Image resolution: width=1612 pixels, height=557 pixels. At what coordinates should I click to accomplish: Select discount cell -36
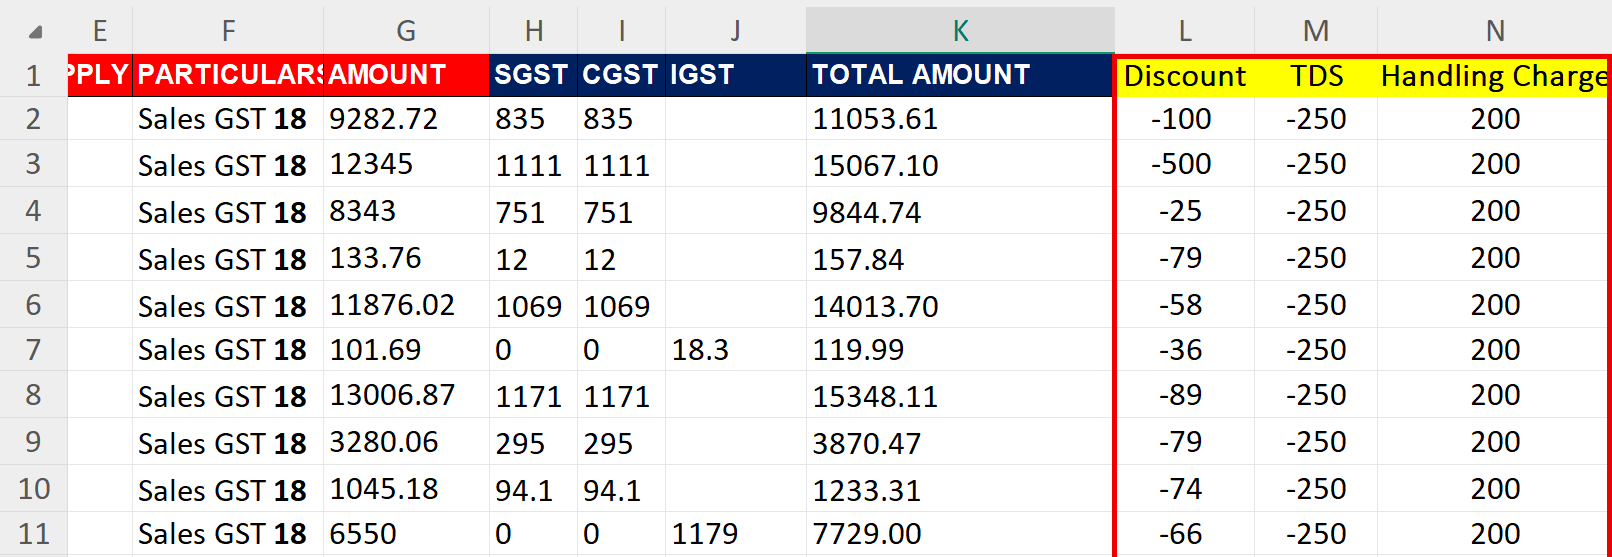pos(1185,349)
